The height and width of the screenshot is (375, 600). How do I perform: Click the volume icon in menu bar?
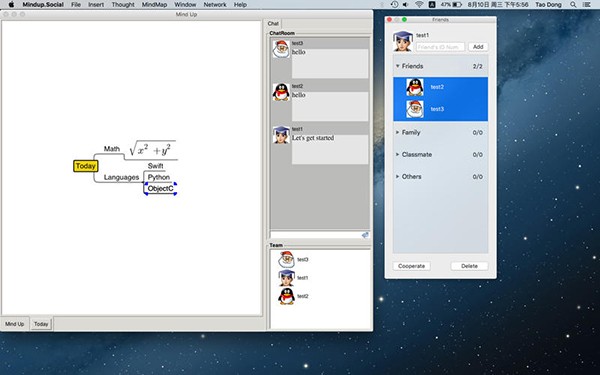pyautogui.click(x=406, y=5)
